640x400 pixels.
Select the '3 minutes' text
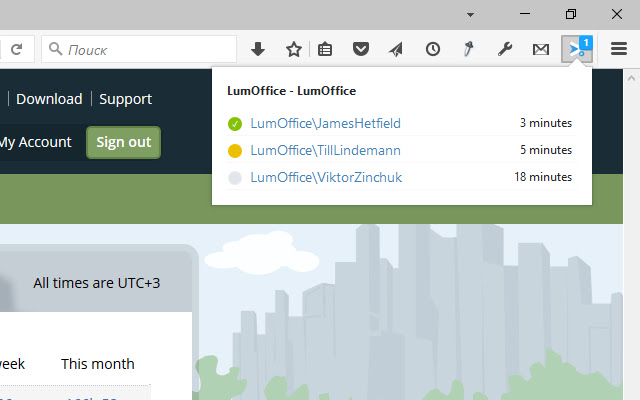coord(546,123)
